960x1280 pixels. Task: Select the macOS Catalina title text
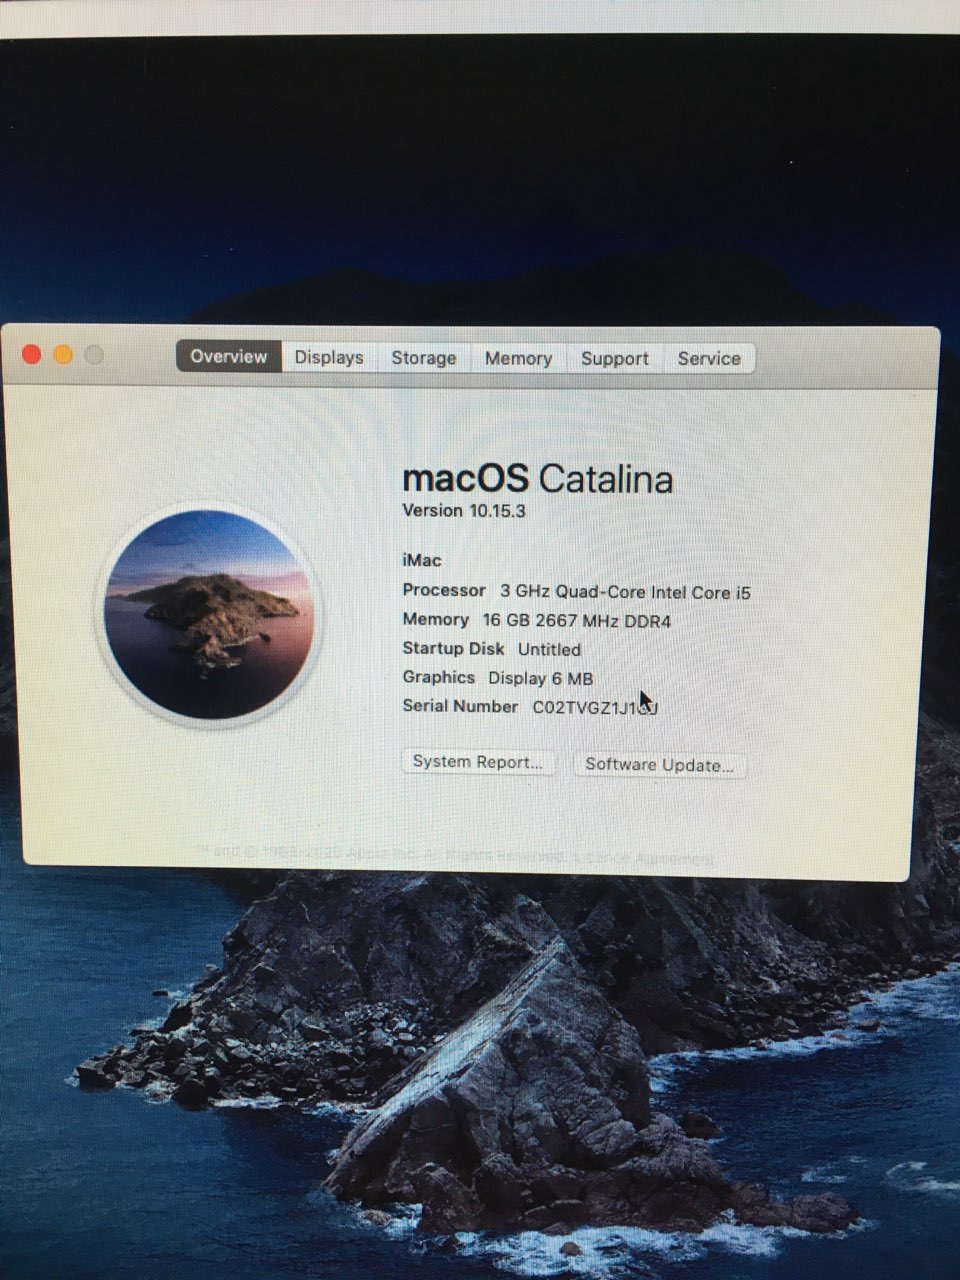point(538,479)
